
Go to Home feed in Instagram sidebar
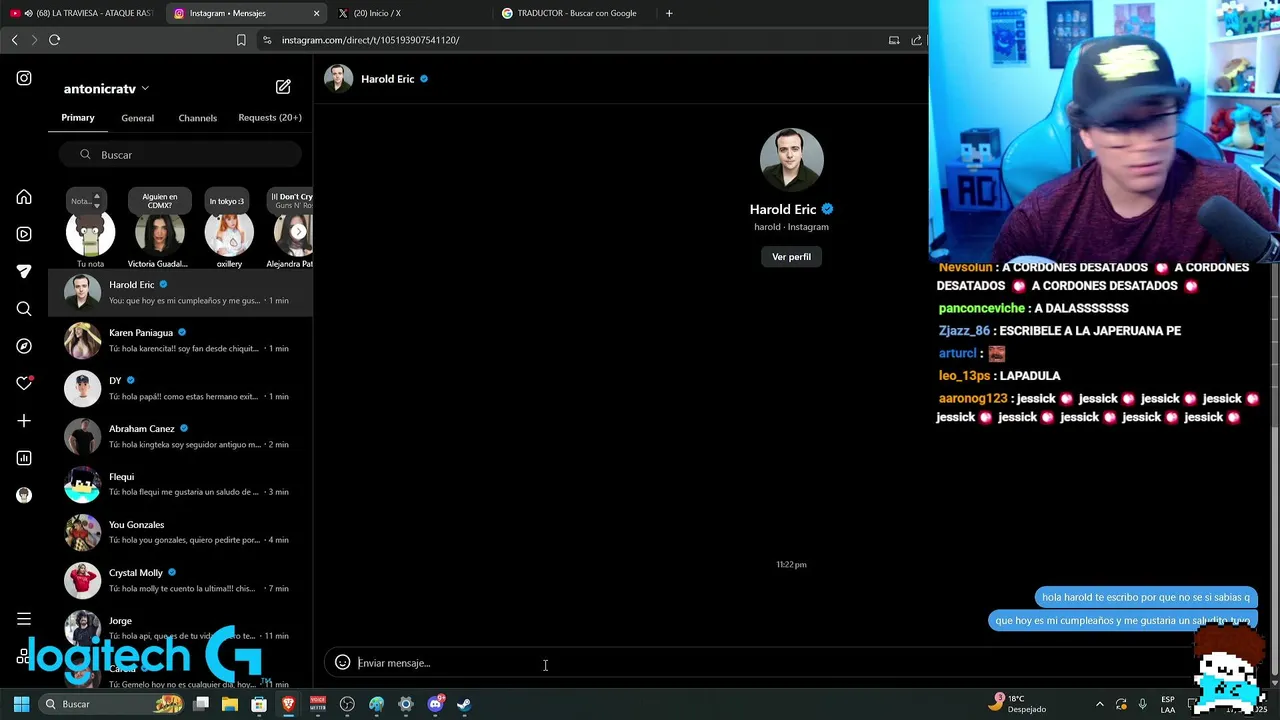24,197
